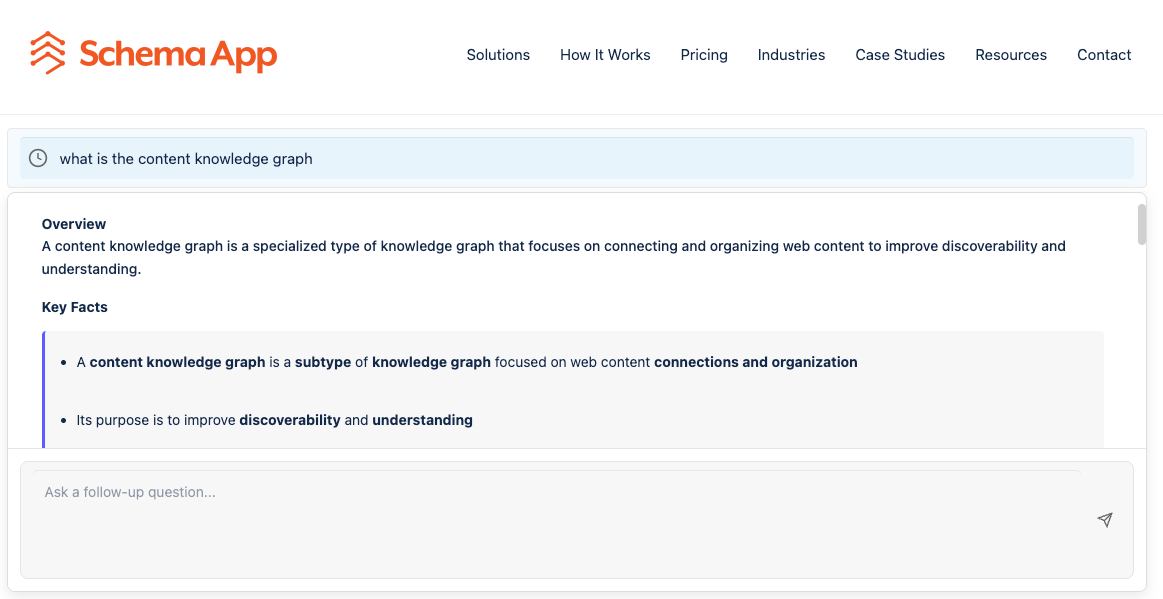Viewport: 1163px width, 599px height.
Task: Go to Pricing
Action: 704,55
